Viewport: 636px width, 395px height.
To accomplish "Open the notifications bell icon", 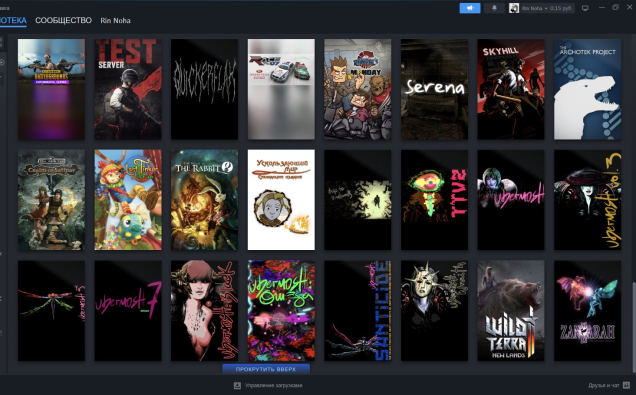I will tap(494, 8).
